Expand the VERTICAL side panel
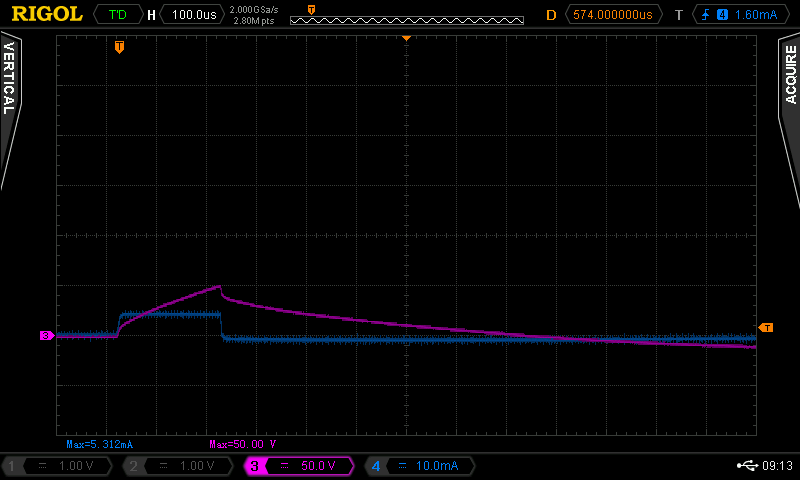The image size is (800, 480). coord(10,110)
